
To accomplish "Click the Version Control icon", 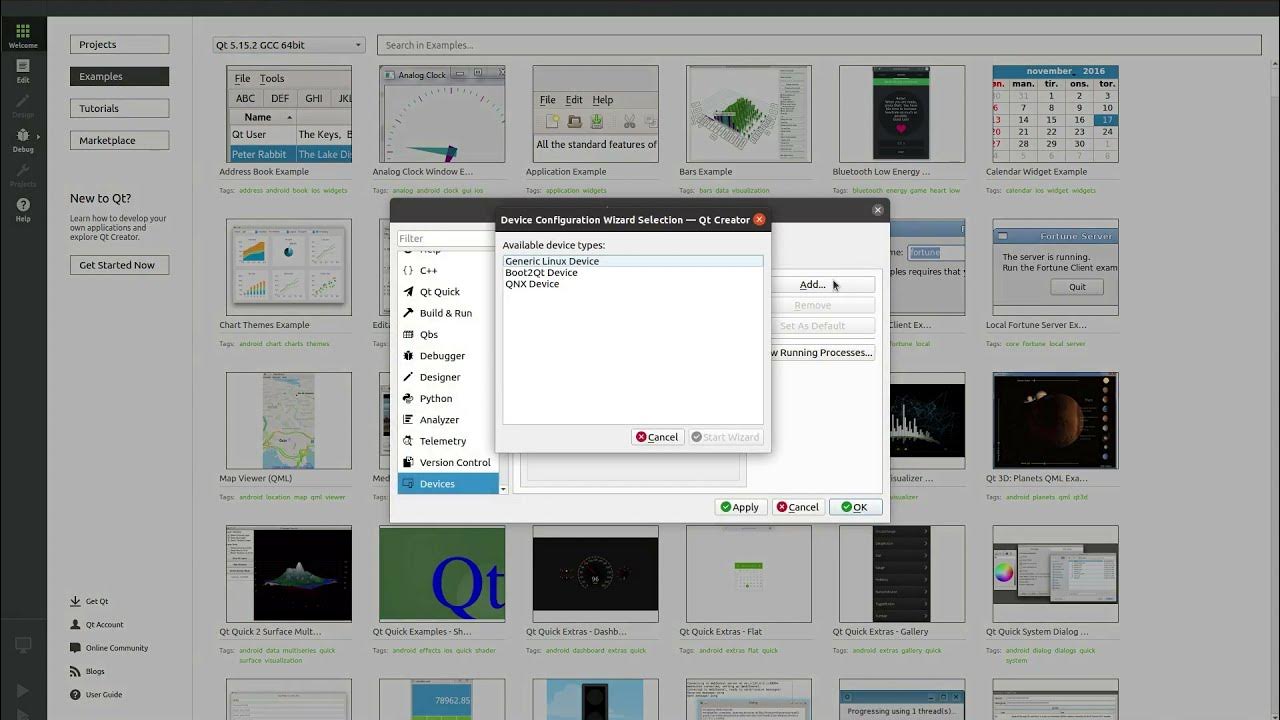I will (x=408, y=463).
